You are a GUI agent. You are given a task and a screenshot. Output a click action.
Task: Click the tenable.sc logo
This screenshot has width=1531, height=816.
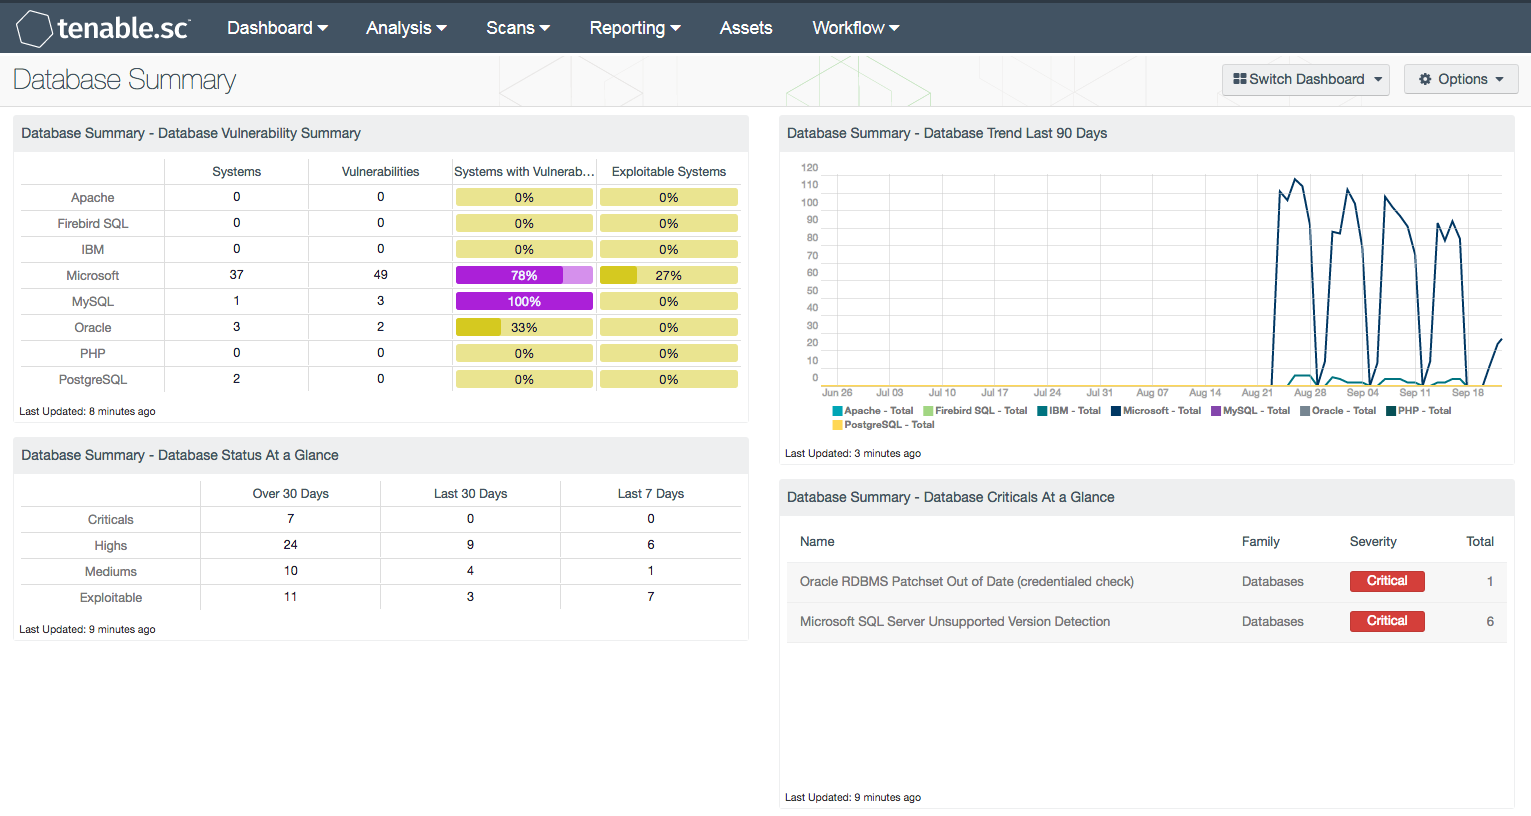(104, 28)
